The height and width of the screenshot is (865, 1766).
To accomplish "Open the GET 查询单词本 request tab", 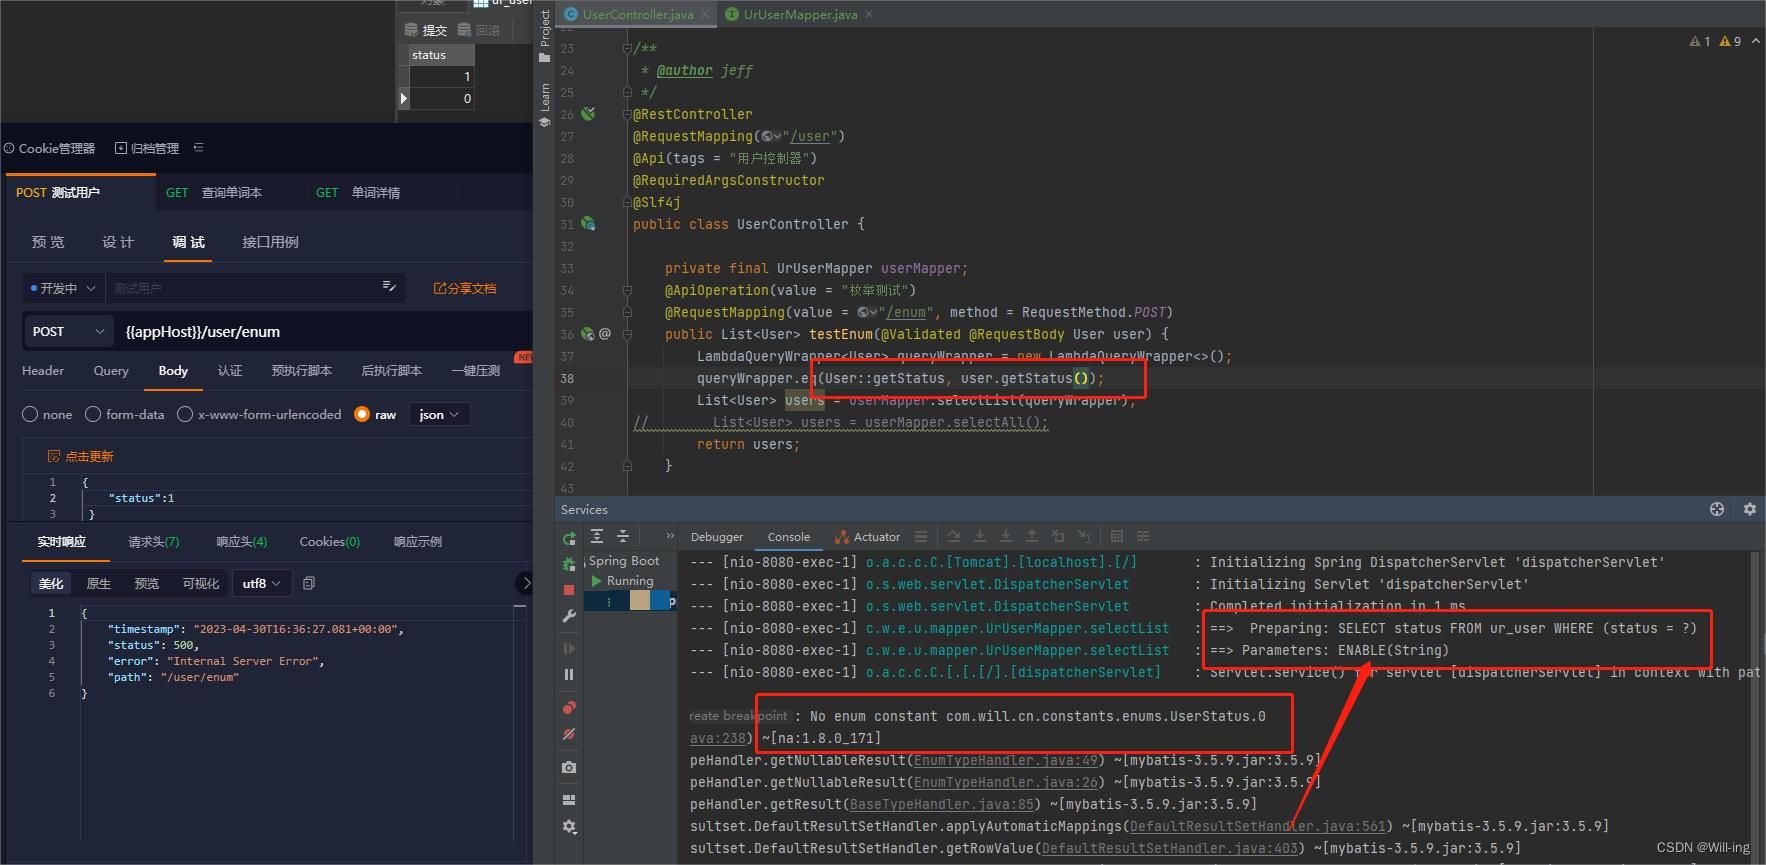I will [214, 192].
